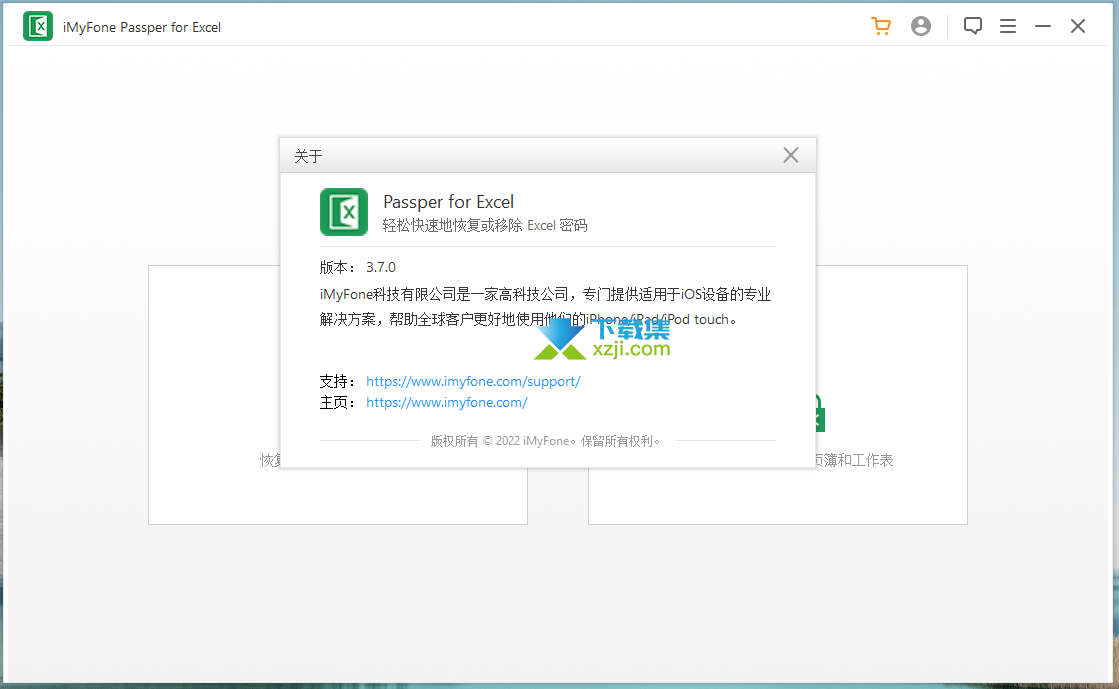Click the copyright 2022 iMyFone text
1119x689 pixels.
pyautogui.click(x=545, y=441)
